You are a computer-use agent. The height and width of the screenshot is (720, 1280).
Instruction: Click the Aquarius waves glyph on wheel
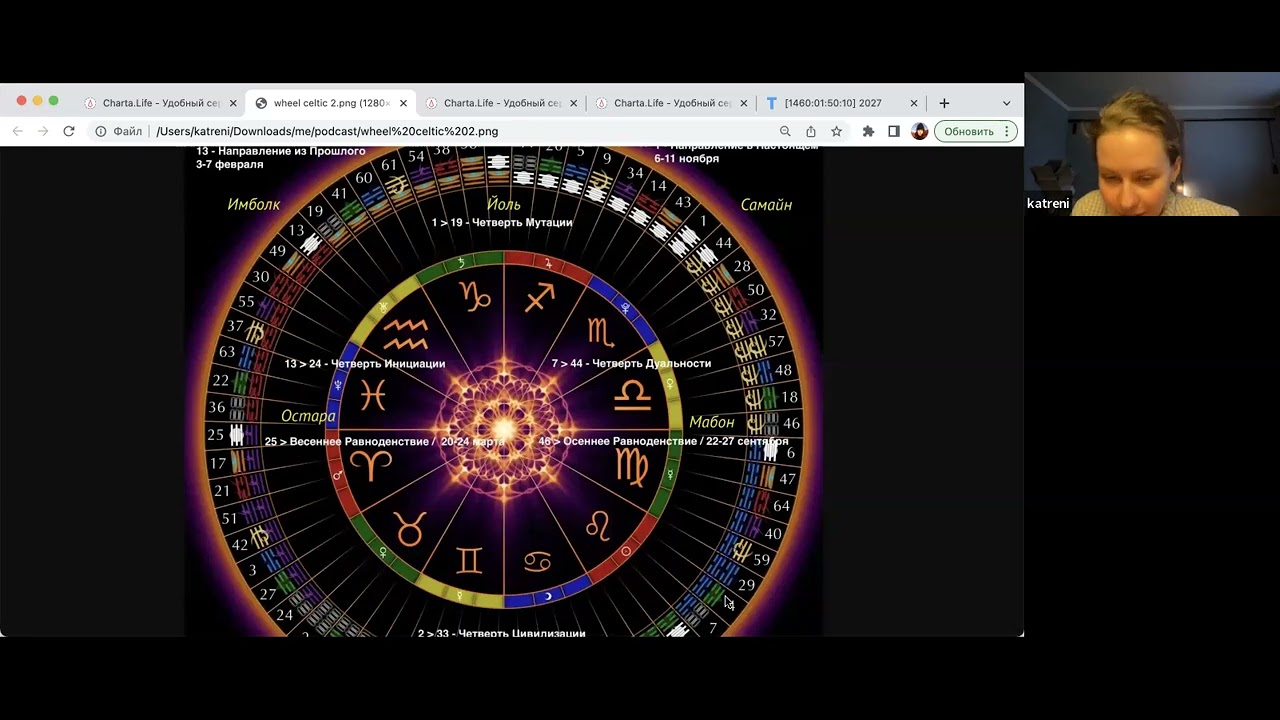point(406,334)
